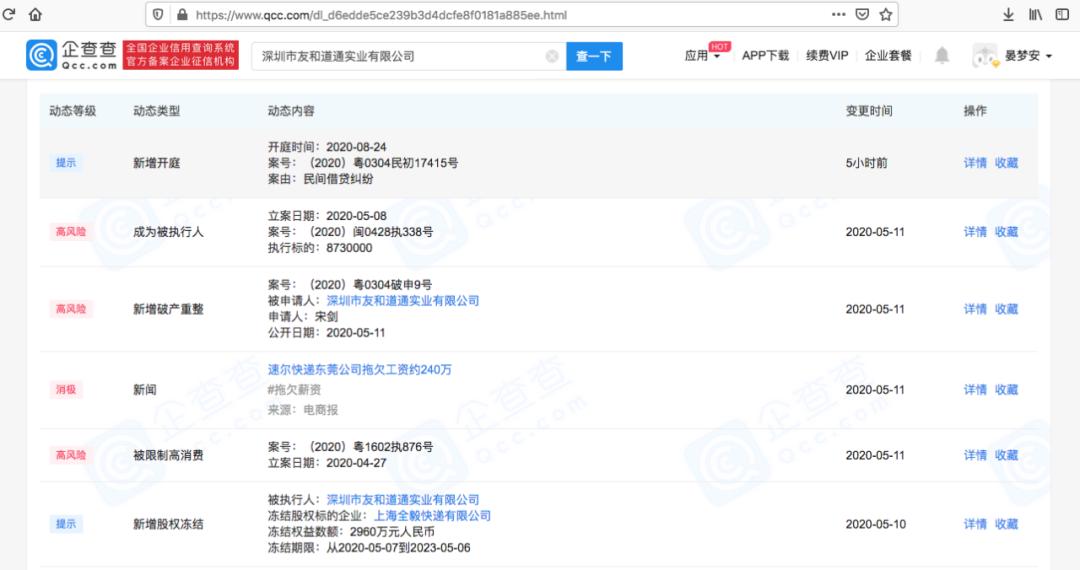View site security lock icon

point(182,14)
